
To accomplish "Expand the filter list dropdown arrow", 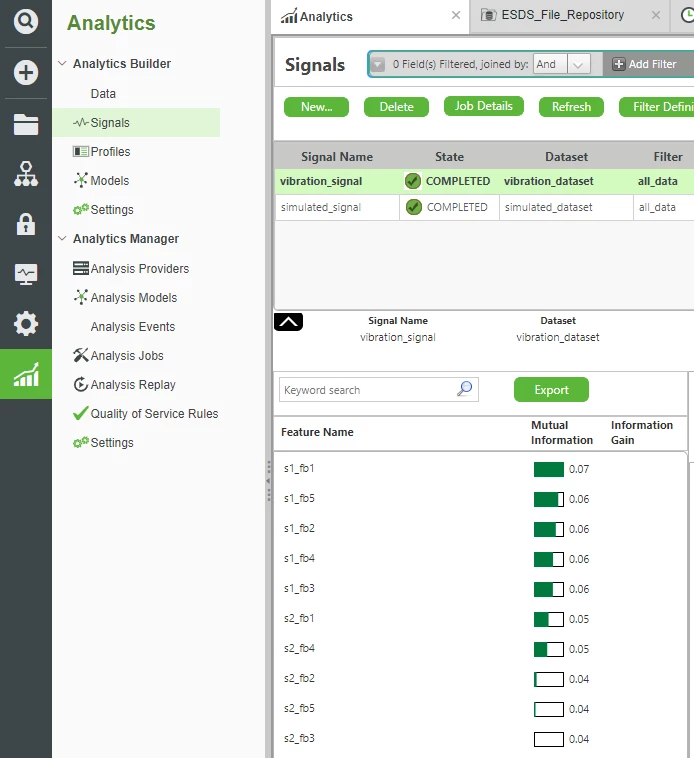I will click(377, 64).
